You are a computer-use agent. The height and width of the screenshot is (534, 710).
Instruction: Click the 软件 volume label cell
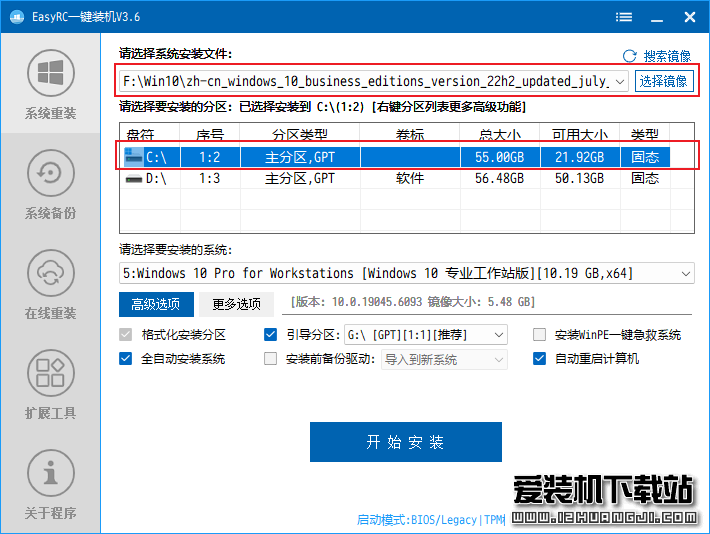click(x=410, y=178)
